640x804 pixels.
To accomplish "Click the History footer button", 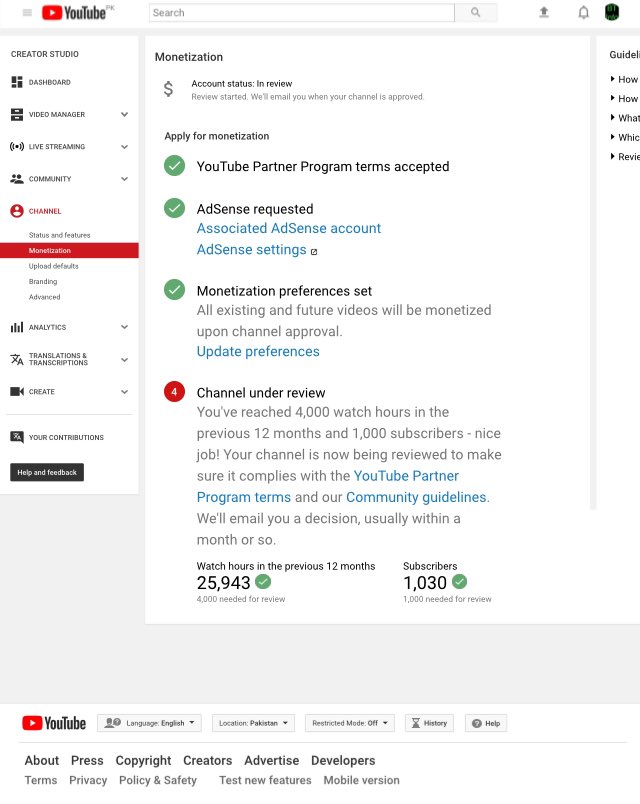I will [x=429, y=723].
